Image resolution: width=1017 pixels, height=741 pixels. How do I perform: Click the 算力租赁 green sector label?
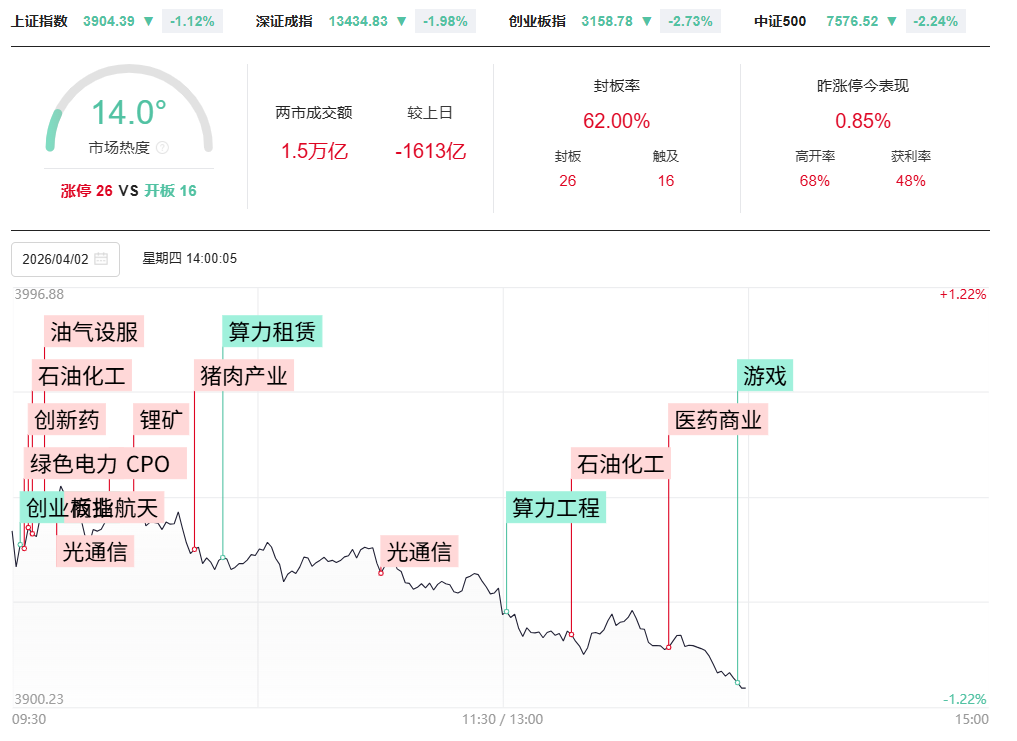pos(272,331)
